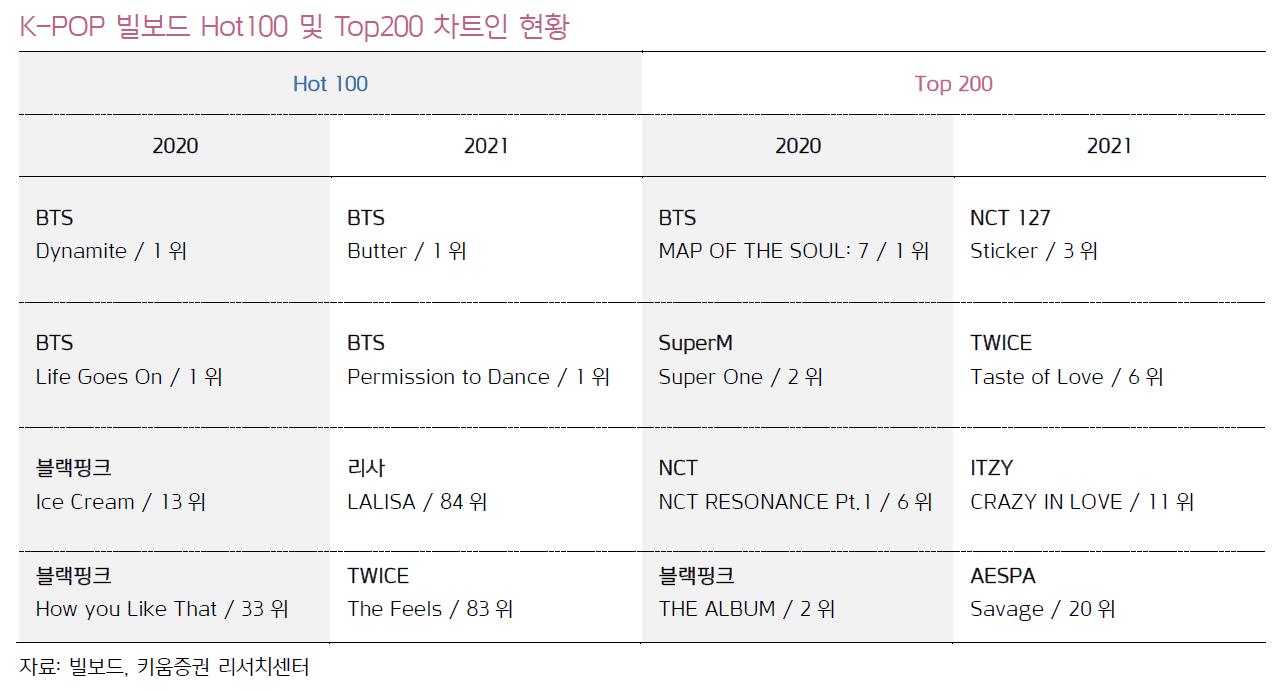Select the table title about K-POP Billboard
The height and width of the screenshot is (691, 1280).
294,26
